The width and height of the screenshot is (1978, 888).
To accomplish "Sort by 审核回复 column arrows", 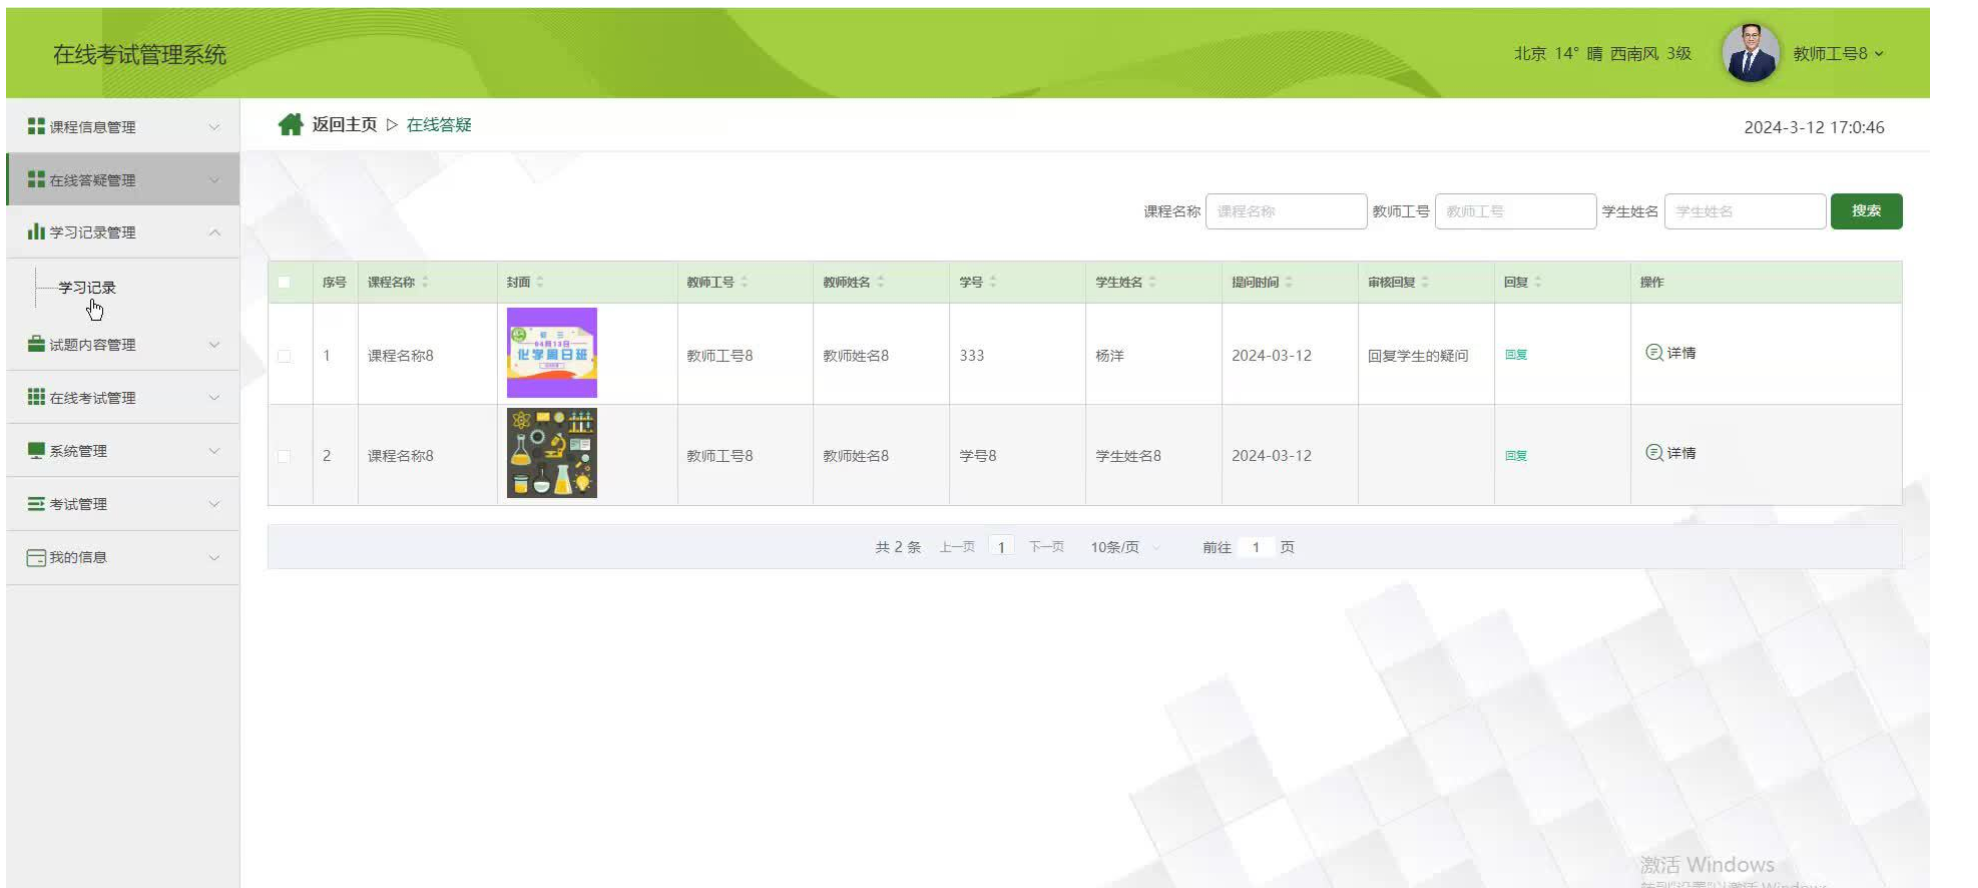I will point(1425,282).
